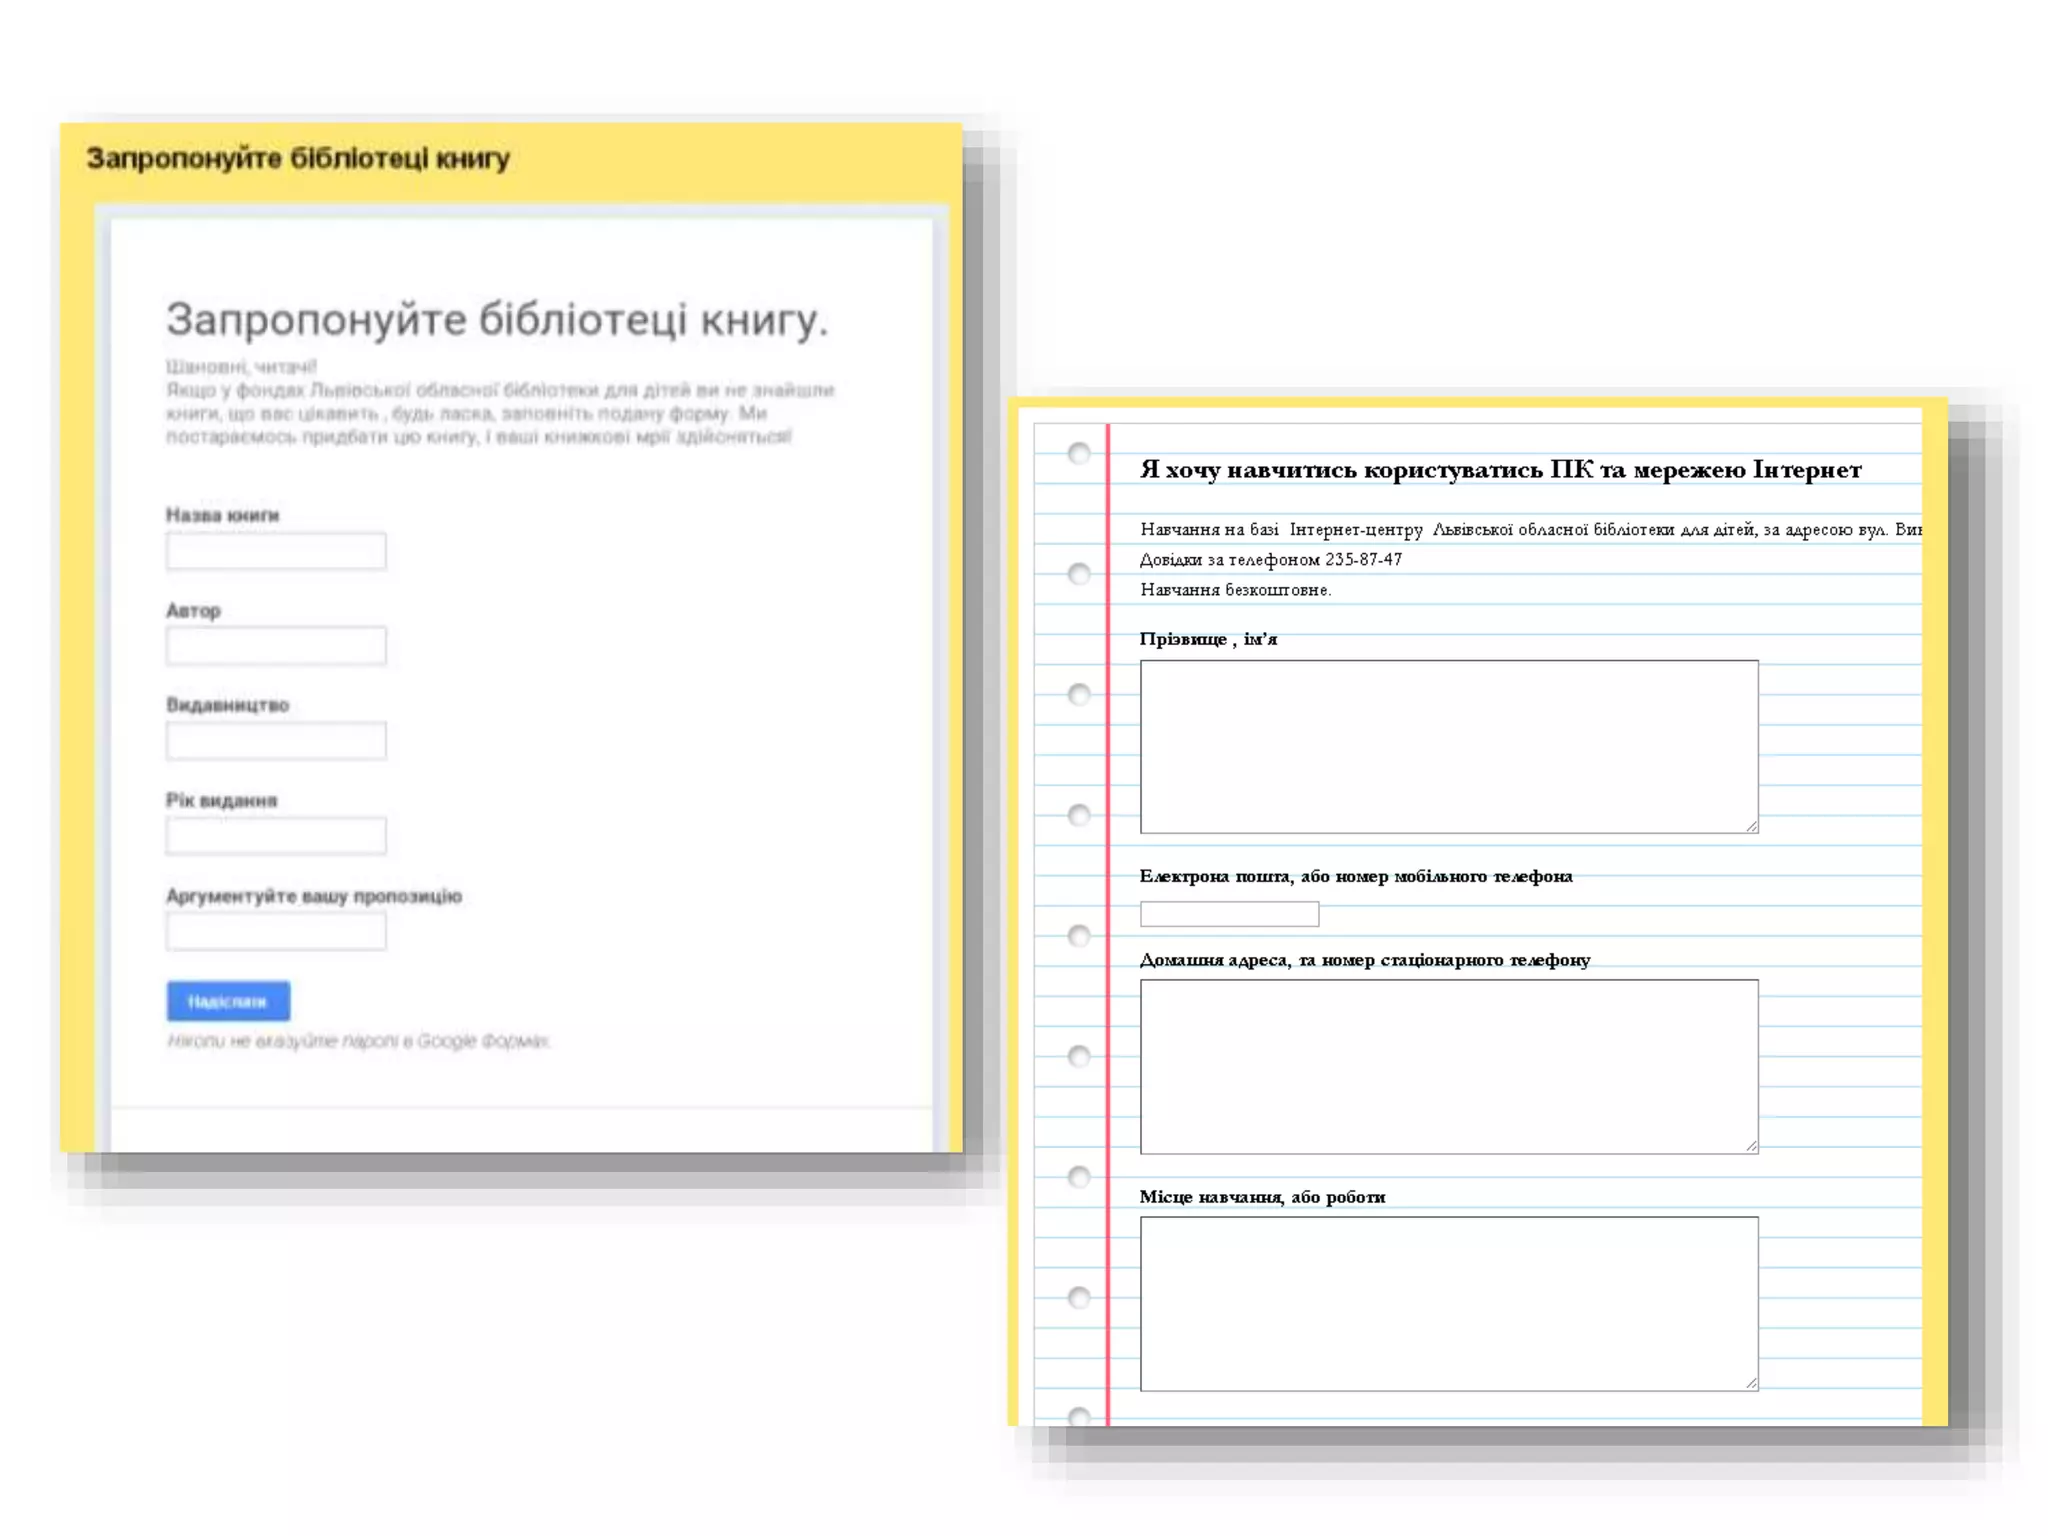
Task: Focus the 'Автор' input box
Action: pos(276,646)
